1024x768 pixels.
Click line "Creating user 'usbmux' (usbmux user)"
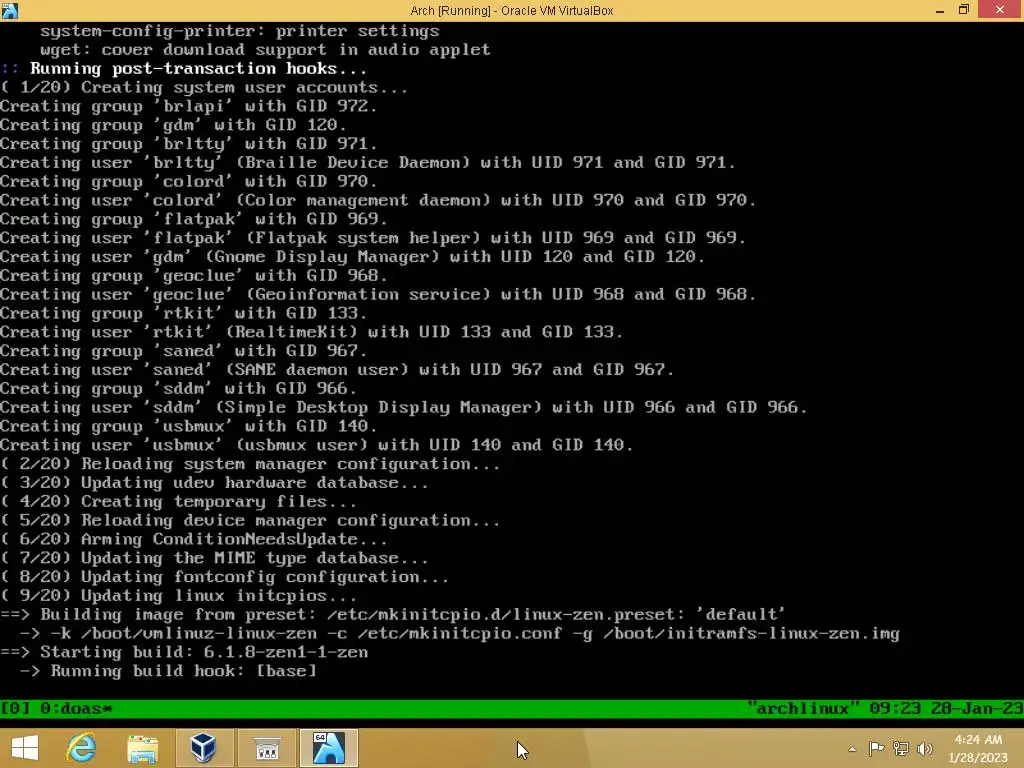pos(317,445)
